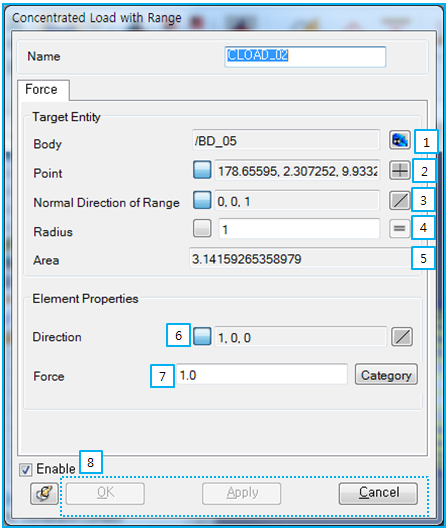Toggle the blue Direction parametric button
This screenshot has width=446, height=528.
pyautogui.click(x=202, y=336)
